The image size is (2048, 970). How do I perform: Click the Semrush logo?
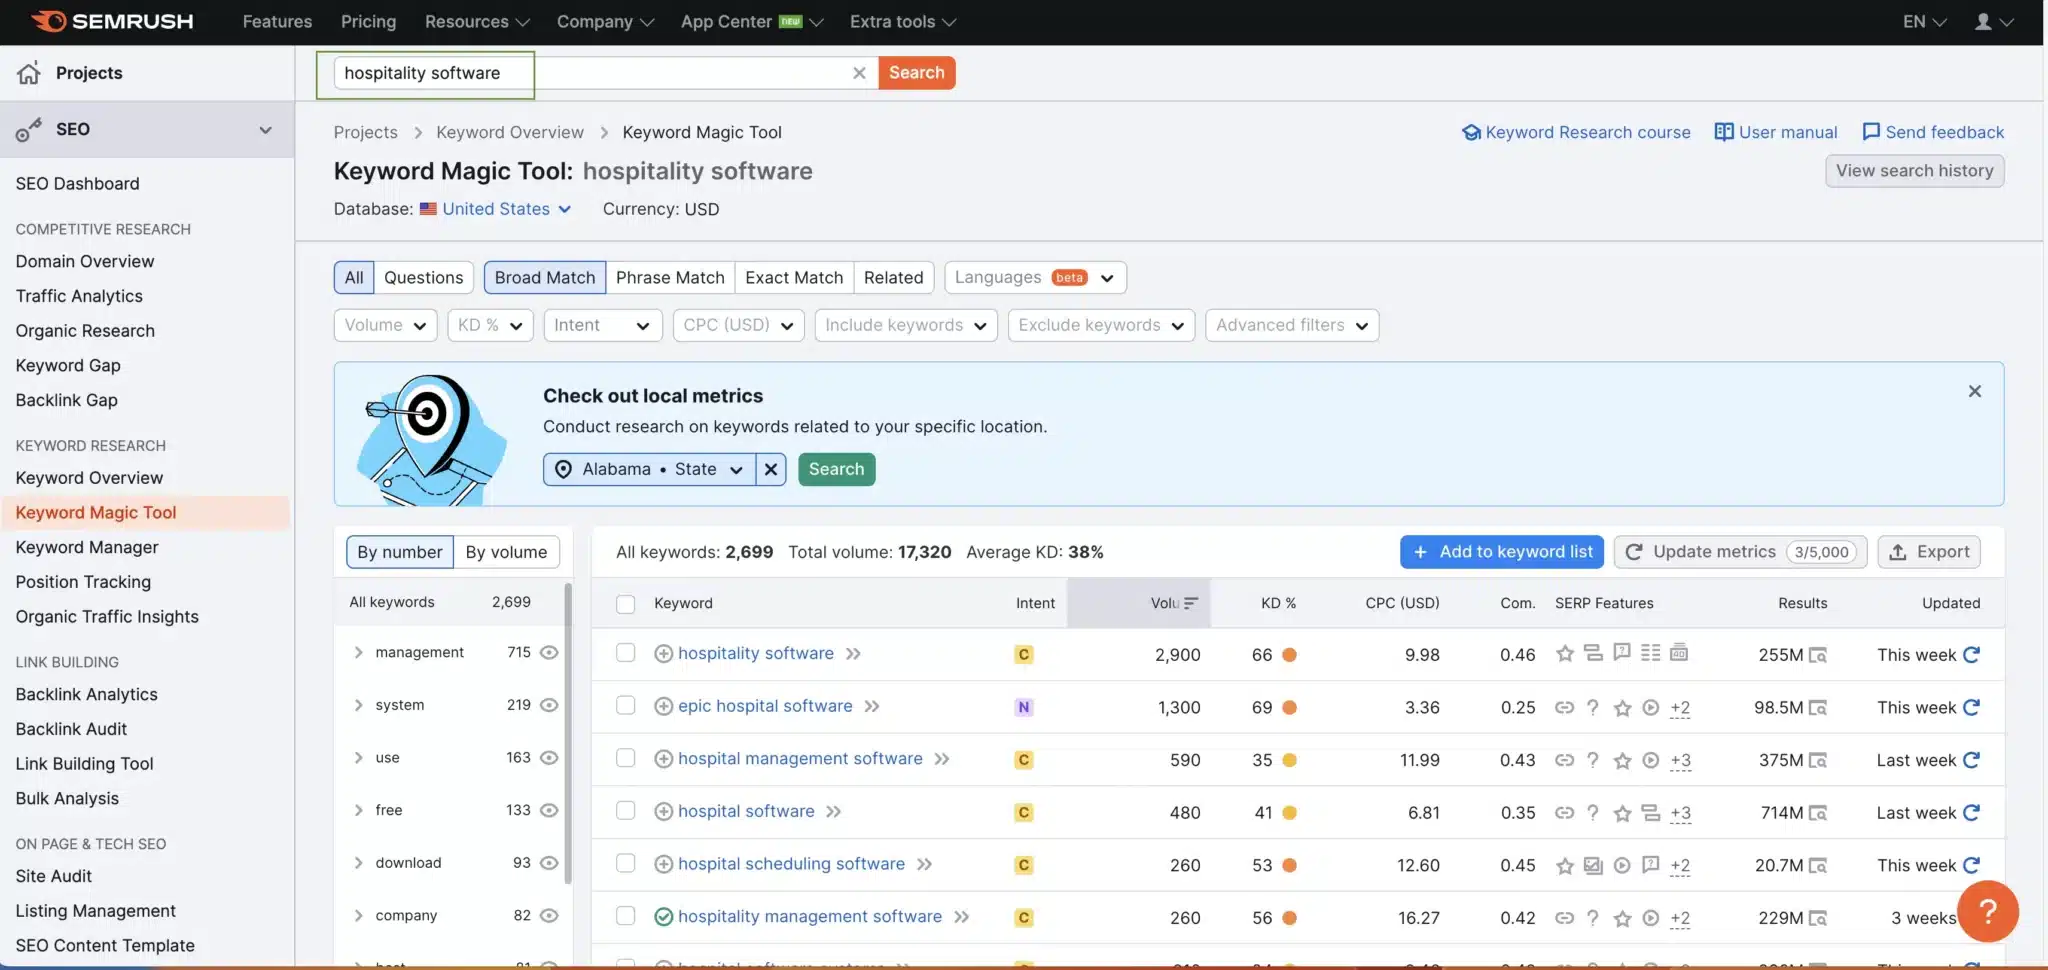click(x=112, y=21)
